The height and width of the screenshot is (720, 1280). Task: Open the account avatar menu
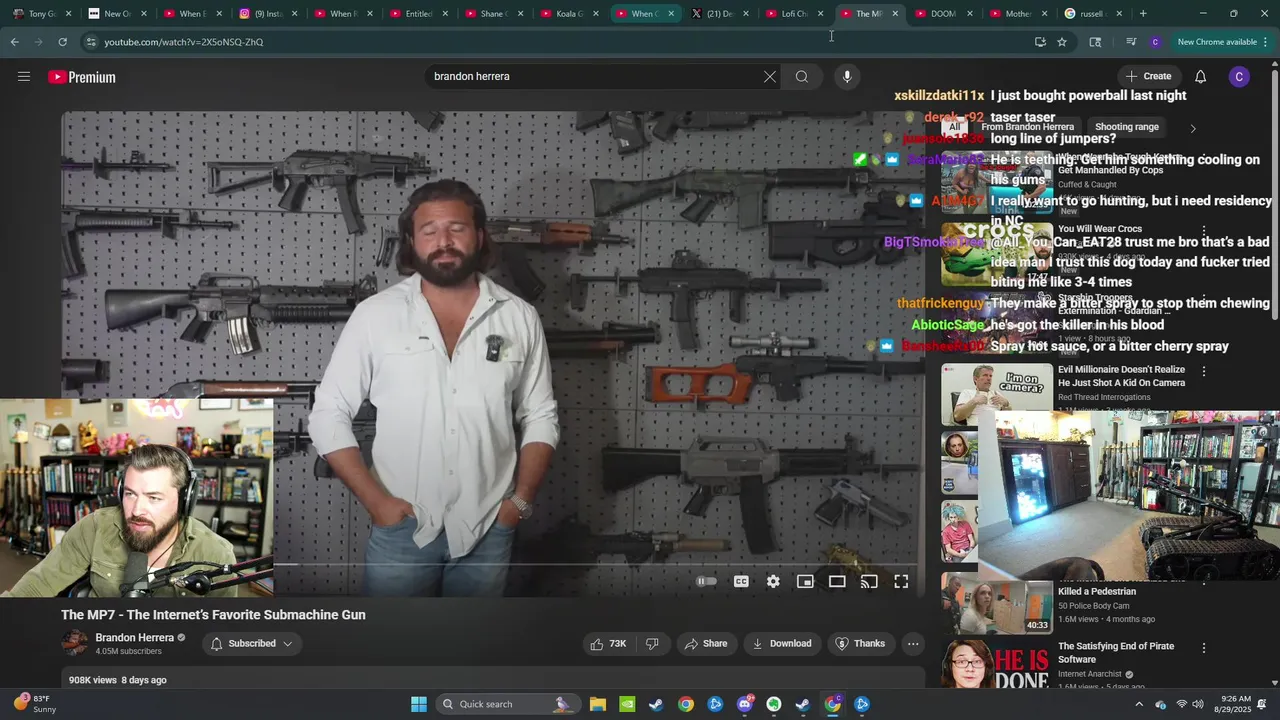click(x=1239, y=77)
